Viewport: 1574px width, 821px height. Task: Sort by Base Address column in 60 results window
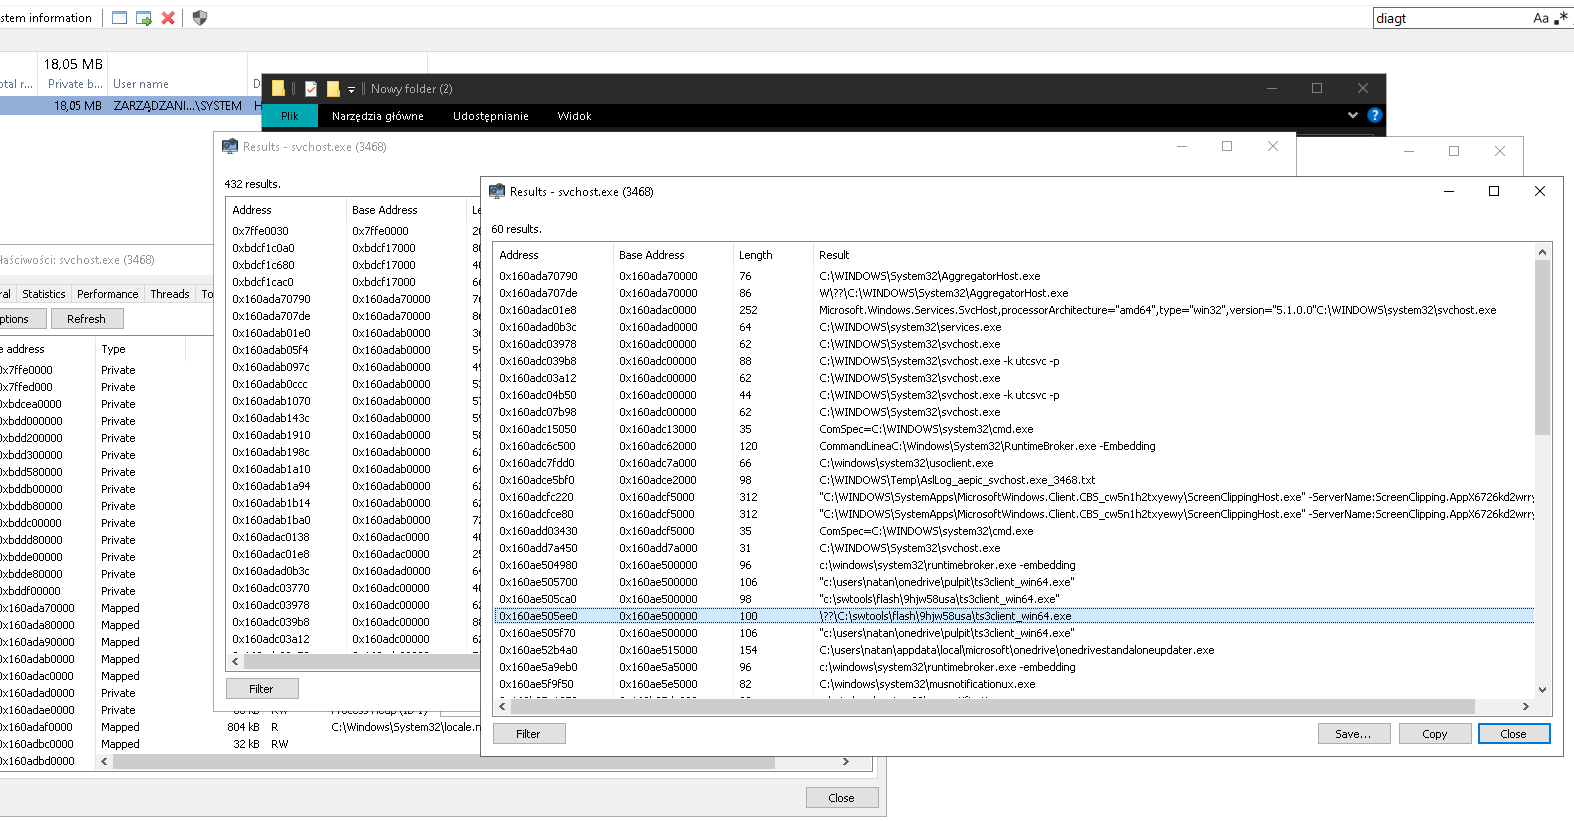pyautogui.click(x=672, y=255)
